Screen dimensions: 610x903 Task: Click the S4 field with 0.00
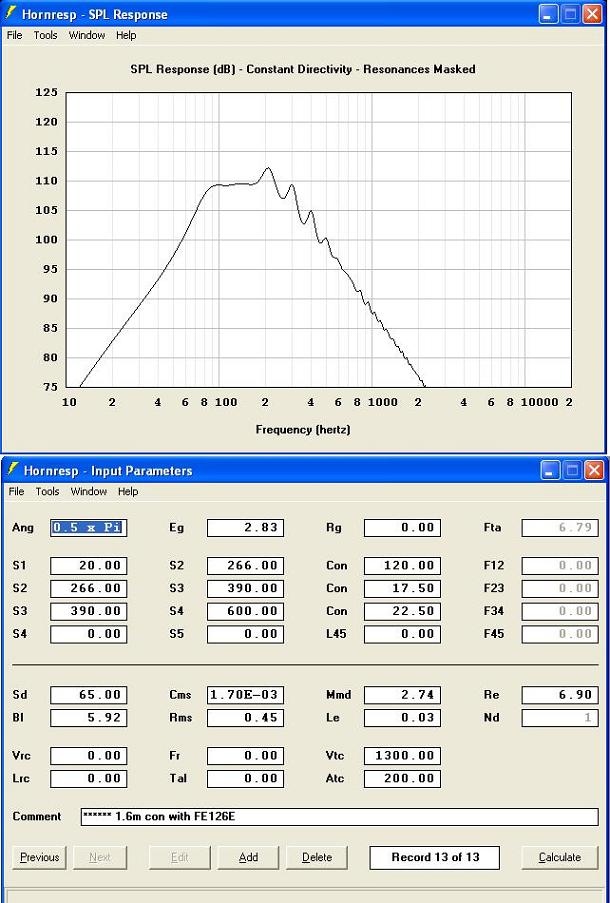[89, 634]
